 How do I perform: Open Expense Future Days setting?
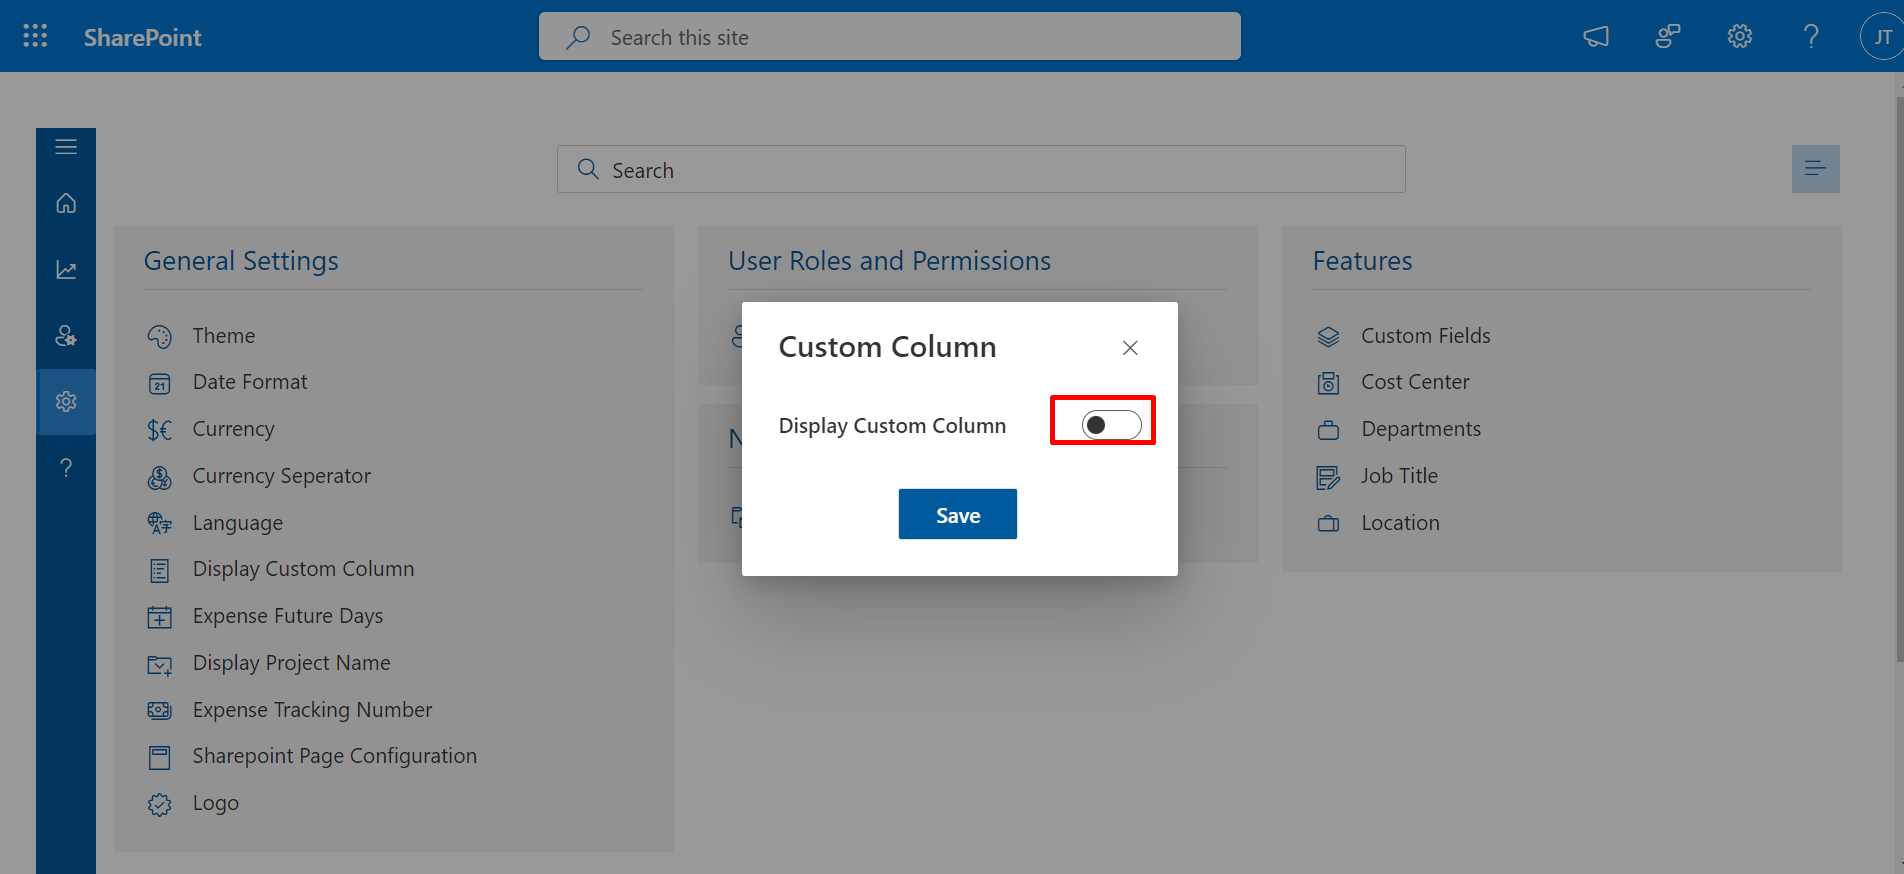coord(288,616)
